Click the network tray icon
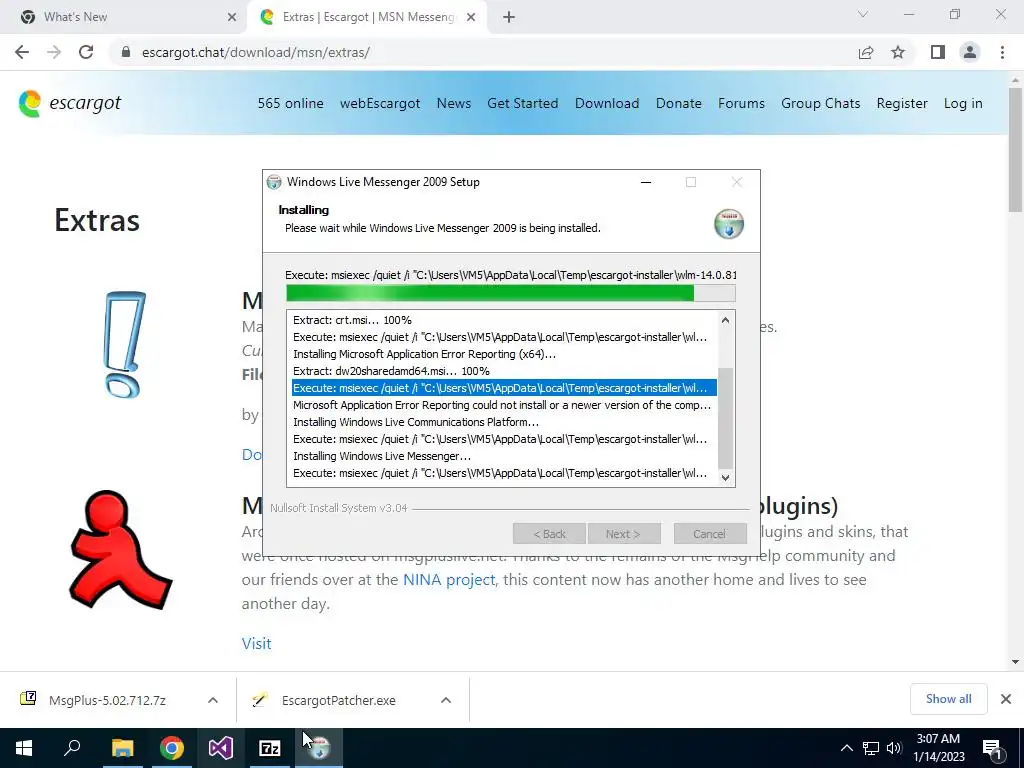Image resolution: width=1024 pixels, height=768 pixels. [x=871, y=748]
